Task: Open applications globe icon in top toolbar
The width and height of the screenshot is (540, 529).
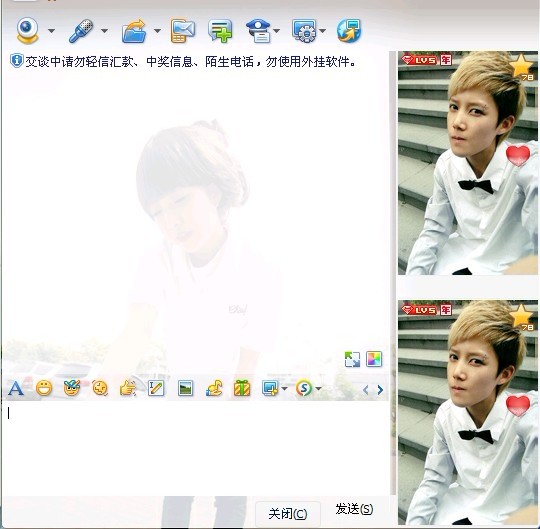Action: [349, 31]
